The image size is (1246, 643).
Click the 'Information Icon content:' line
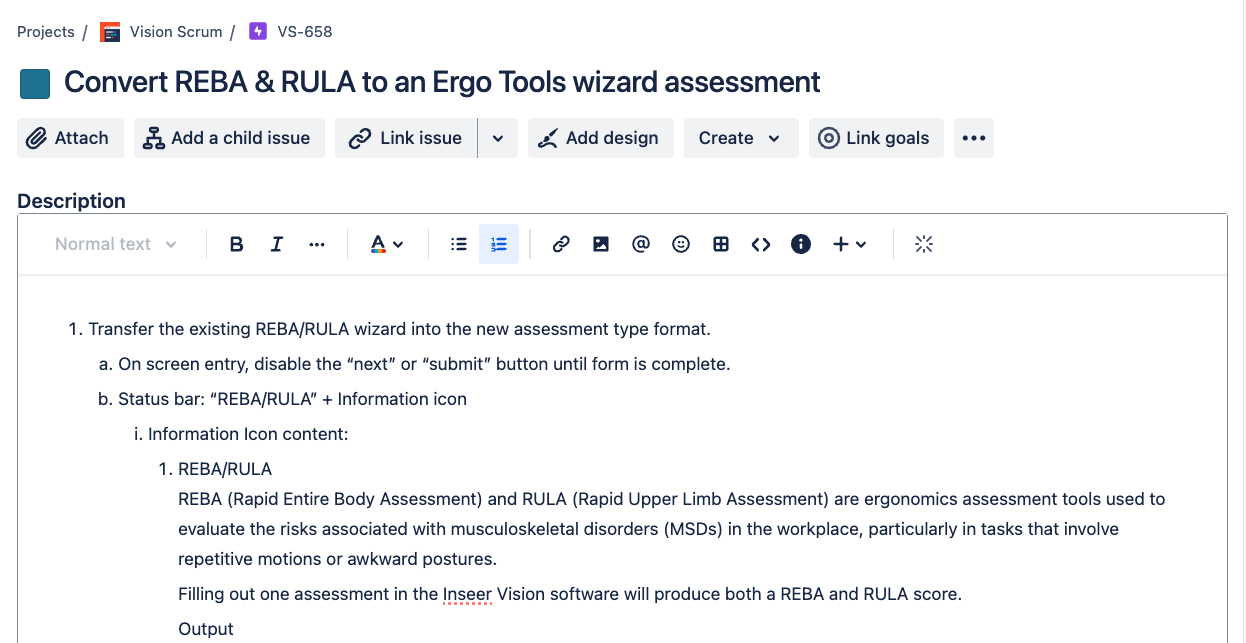tap(247, 434)
